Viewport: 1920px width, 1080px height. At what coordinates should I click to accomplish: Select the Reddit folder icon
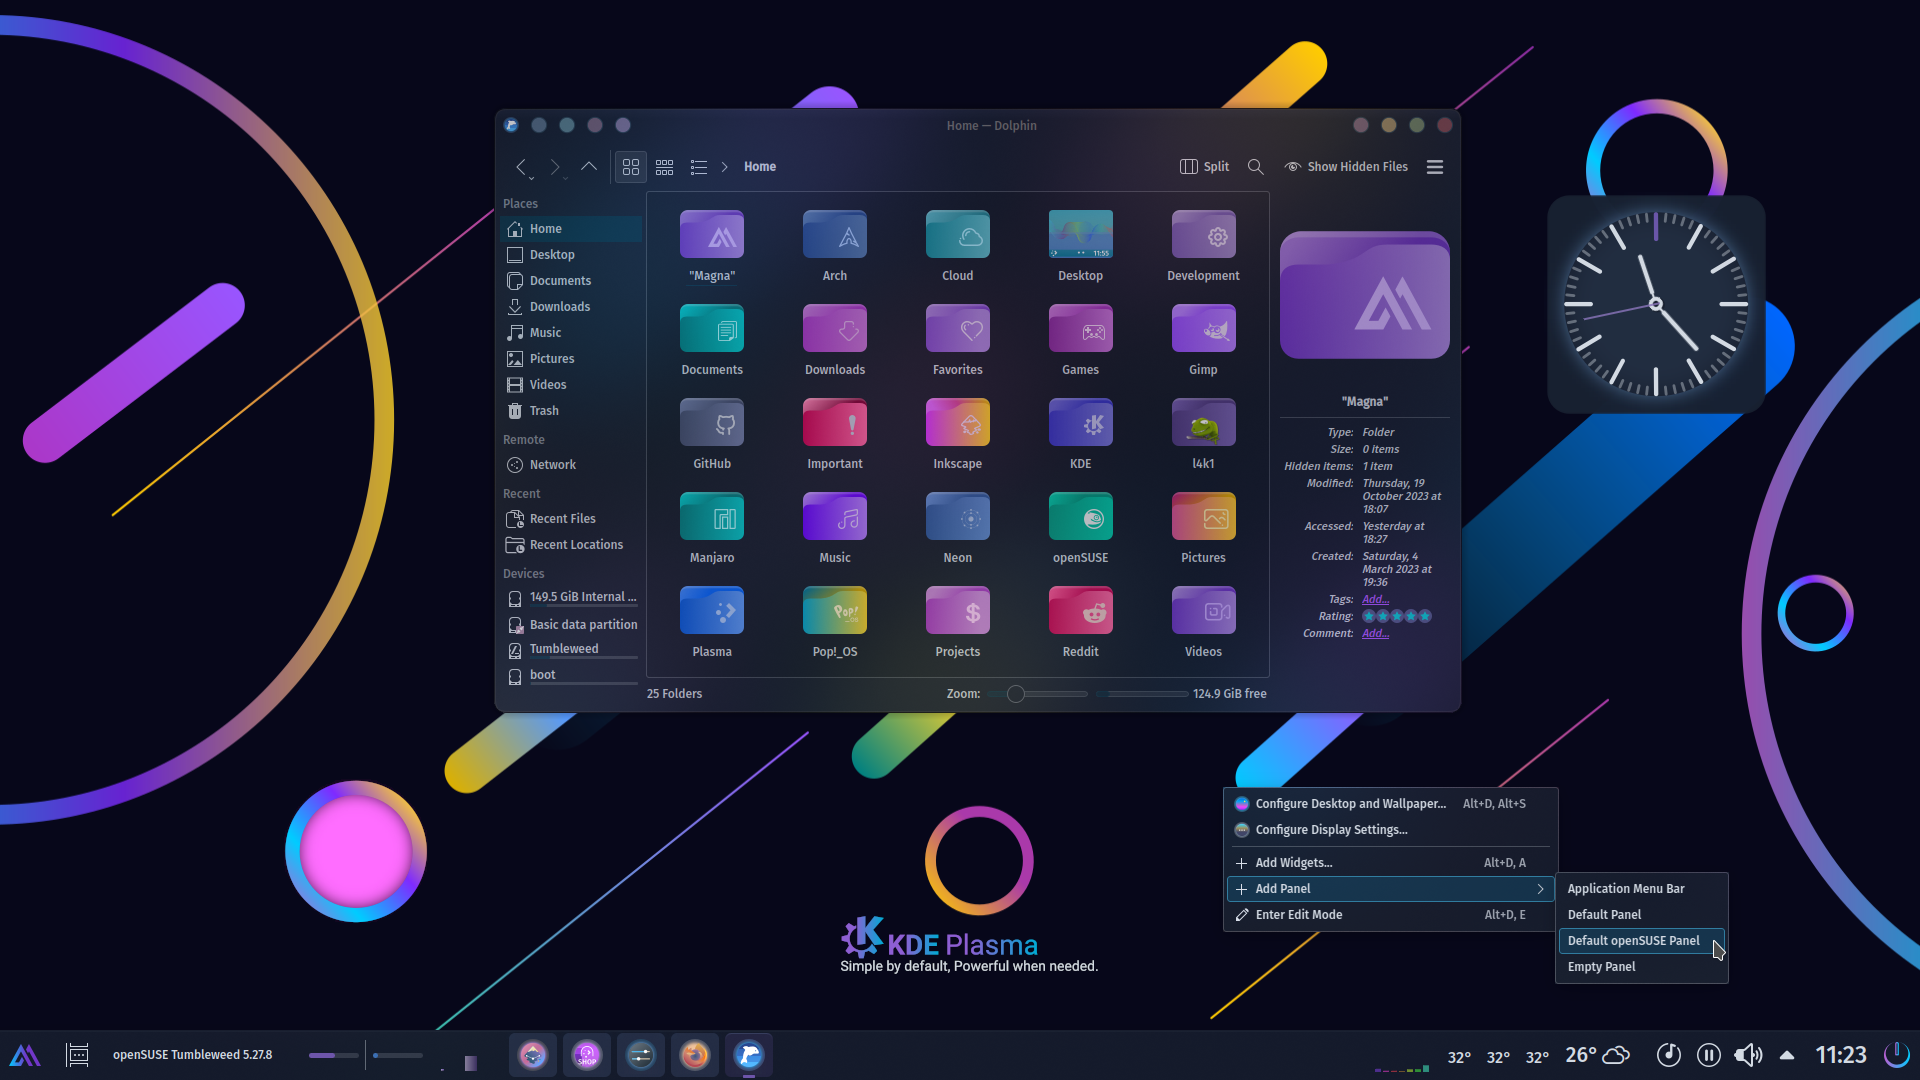point(1081,611)
